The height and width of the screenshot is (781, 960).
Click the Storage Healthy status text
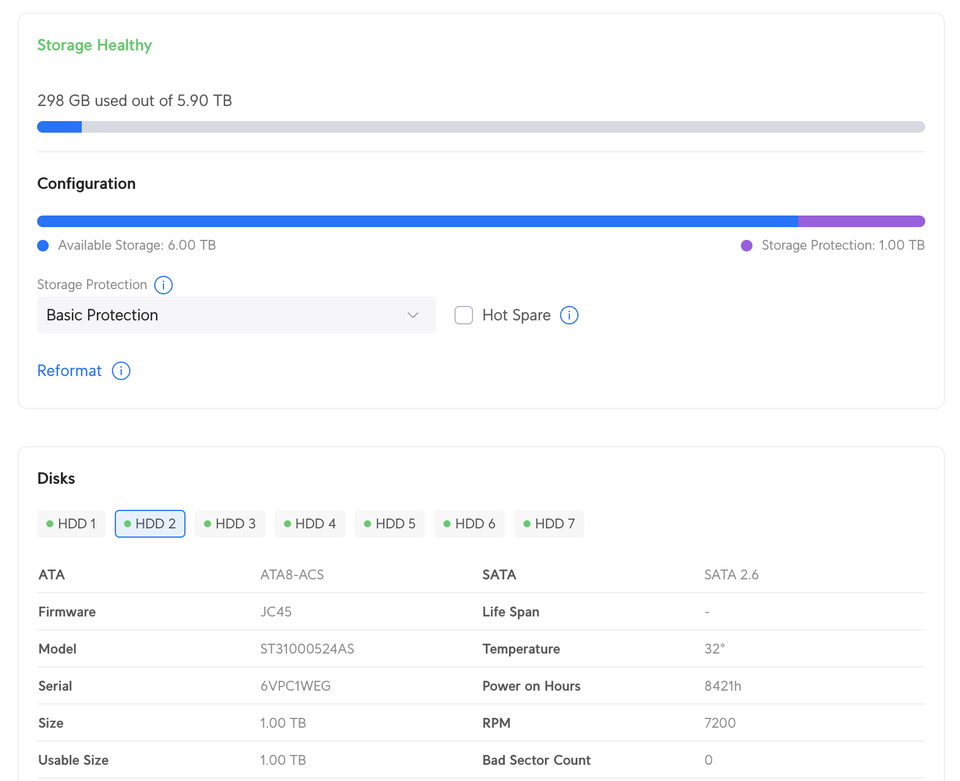(x=95, y=45)
